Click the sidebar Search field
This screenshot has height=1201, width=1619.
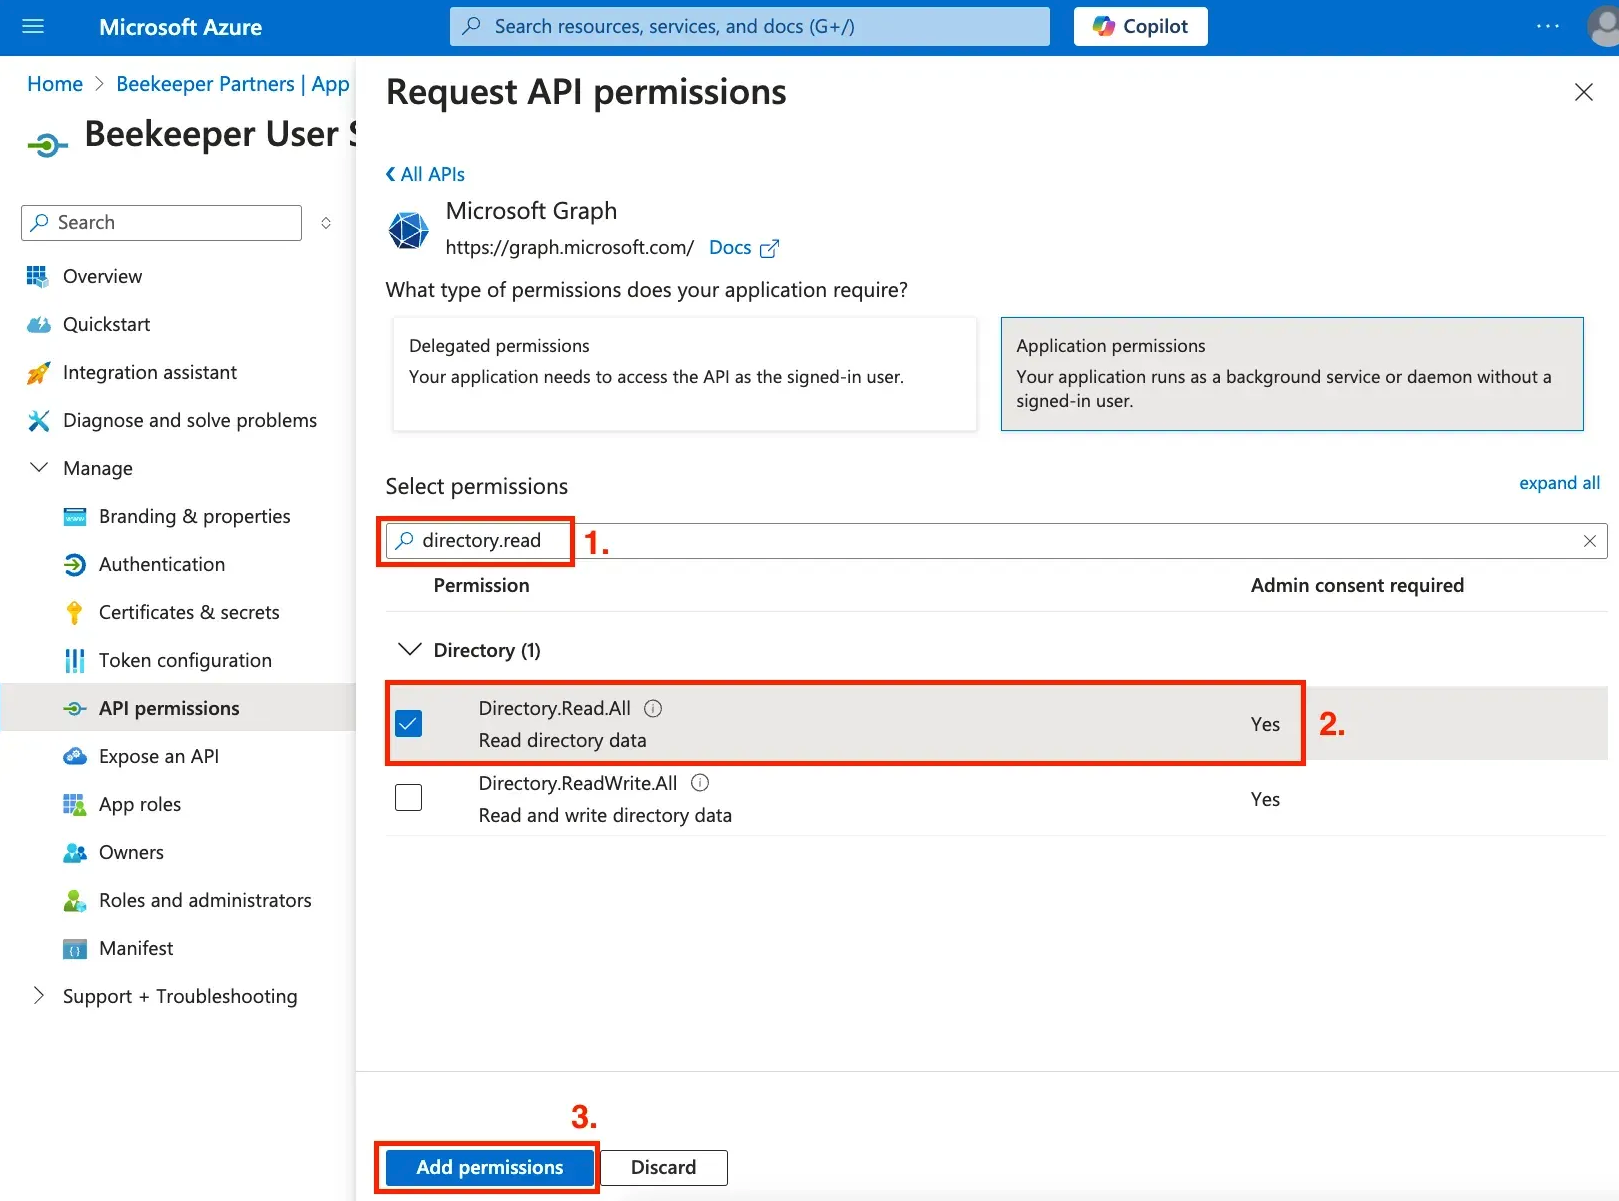(x=161, y=223)
